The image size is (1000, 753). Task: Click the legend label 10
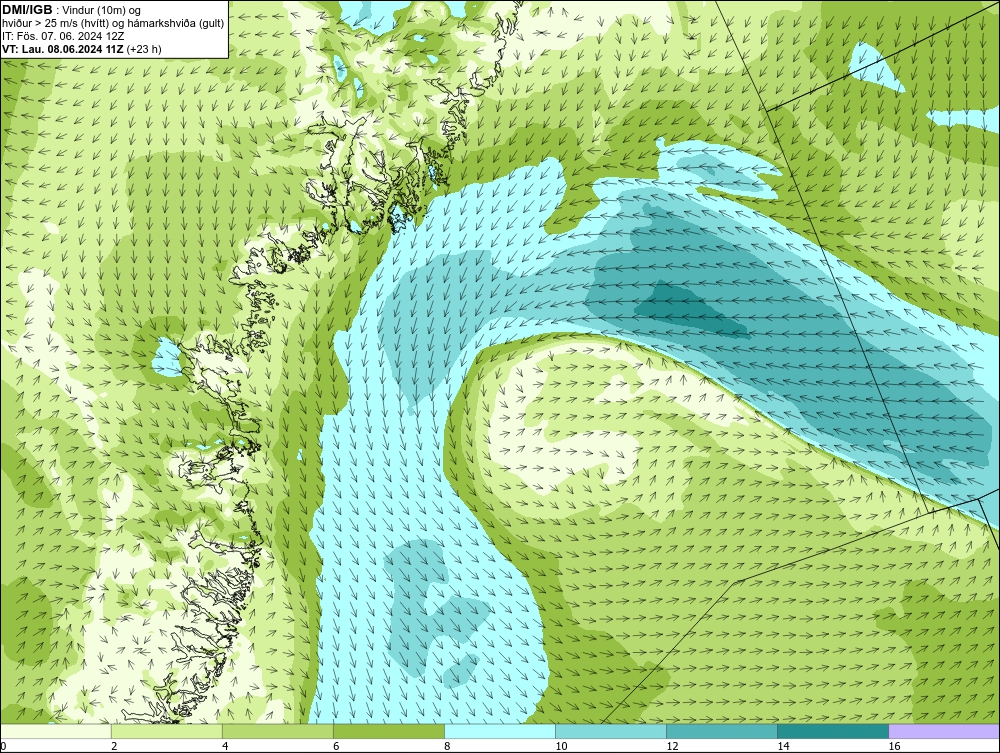(x=561, y=746)
